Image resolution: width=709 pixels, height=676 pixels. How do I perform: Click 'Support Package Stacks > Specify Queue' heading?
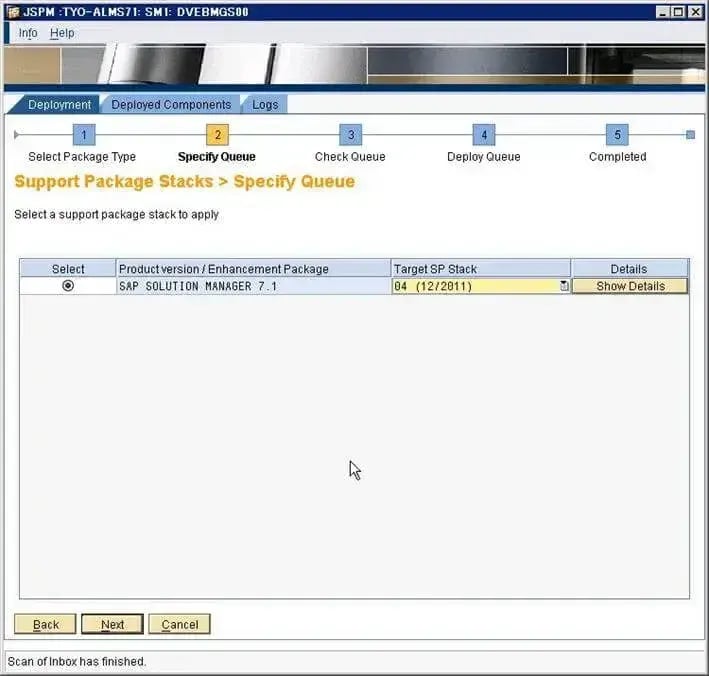pos(184,181)
